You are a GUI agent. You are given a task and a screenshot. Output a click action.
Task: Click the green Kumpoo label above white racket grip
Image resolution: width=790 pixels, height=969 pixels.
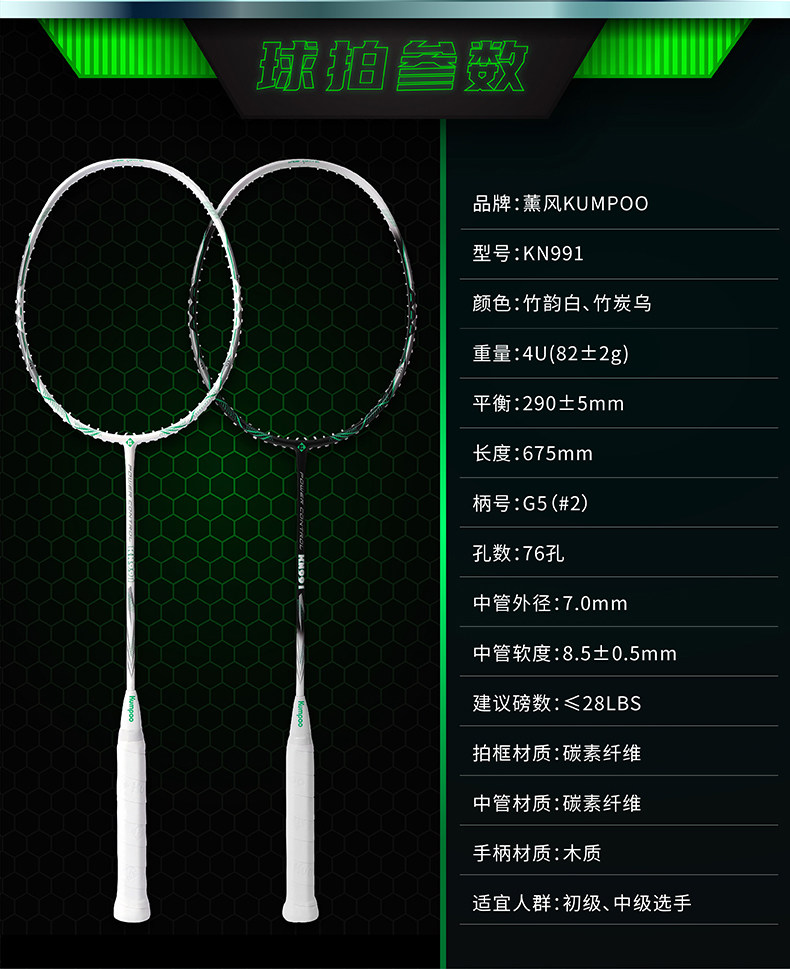point(132,708)
